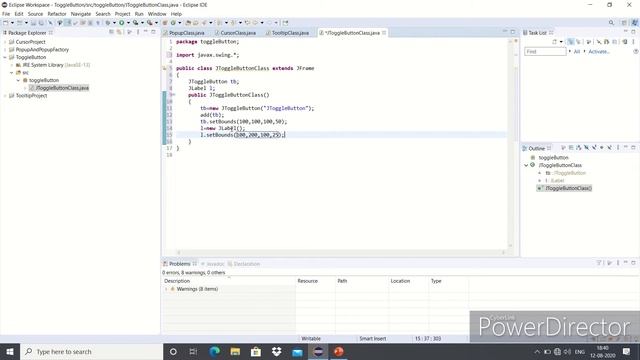This screenshot has width=640, height=360.
Task: Maximize the editor area
Action: (x=513, y=32)
